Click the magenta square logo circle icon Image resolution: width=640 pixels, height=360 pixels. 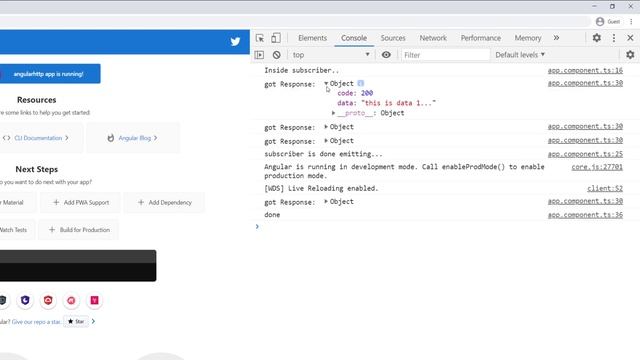94,300
